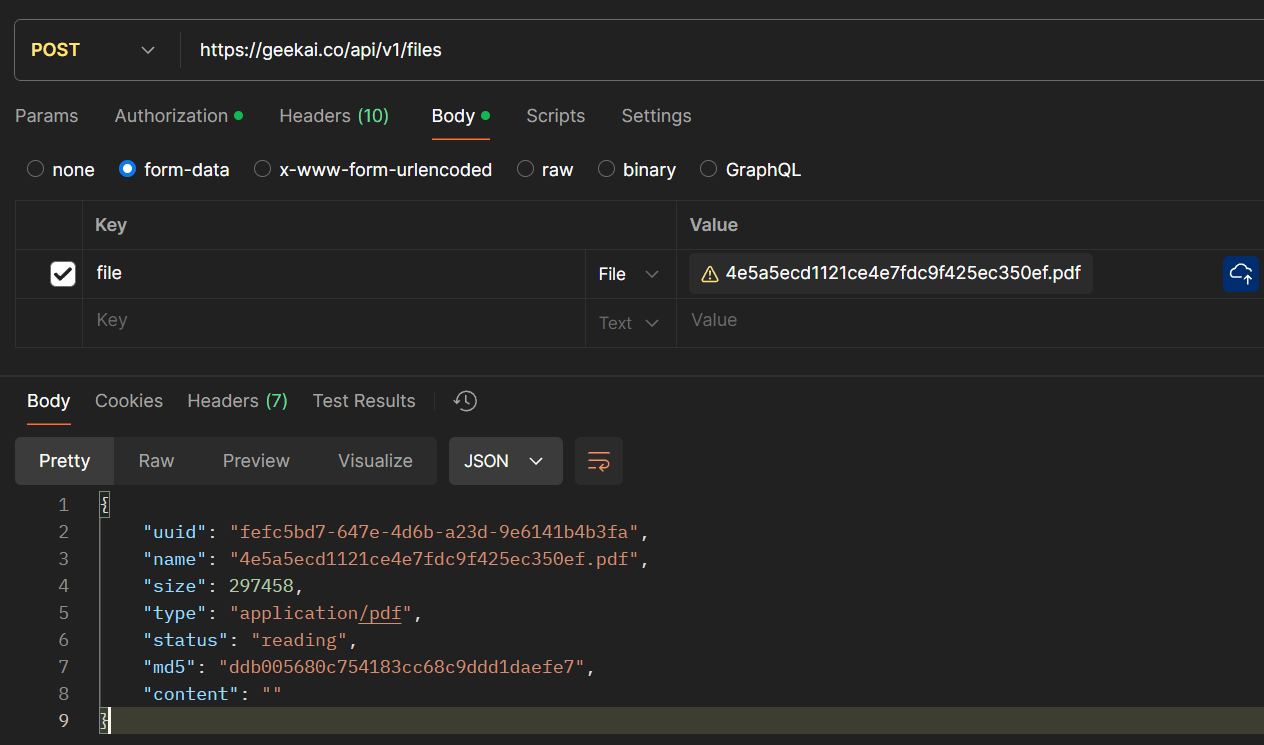Switch to Preview response view

pyautogui.click(x=256, y=461)
